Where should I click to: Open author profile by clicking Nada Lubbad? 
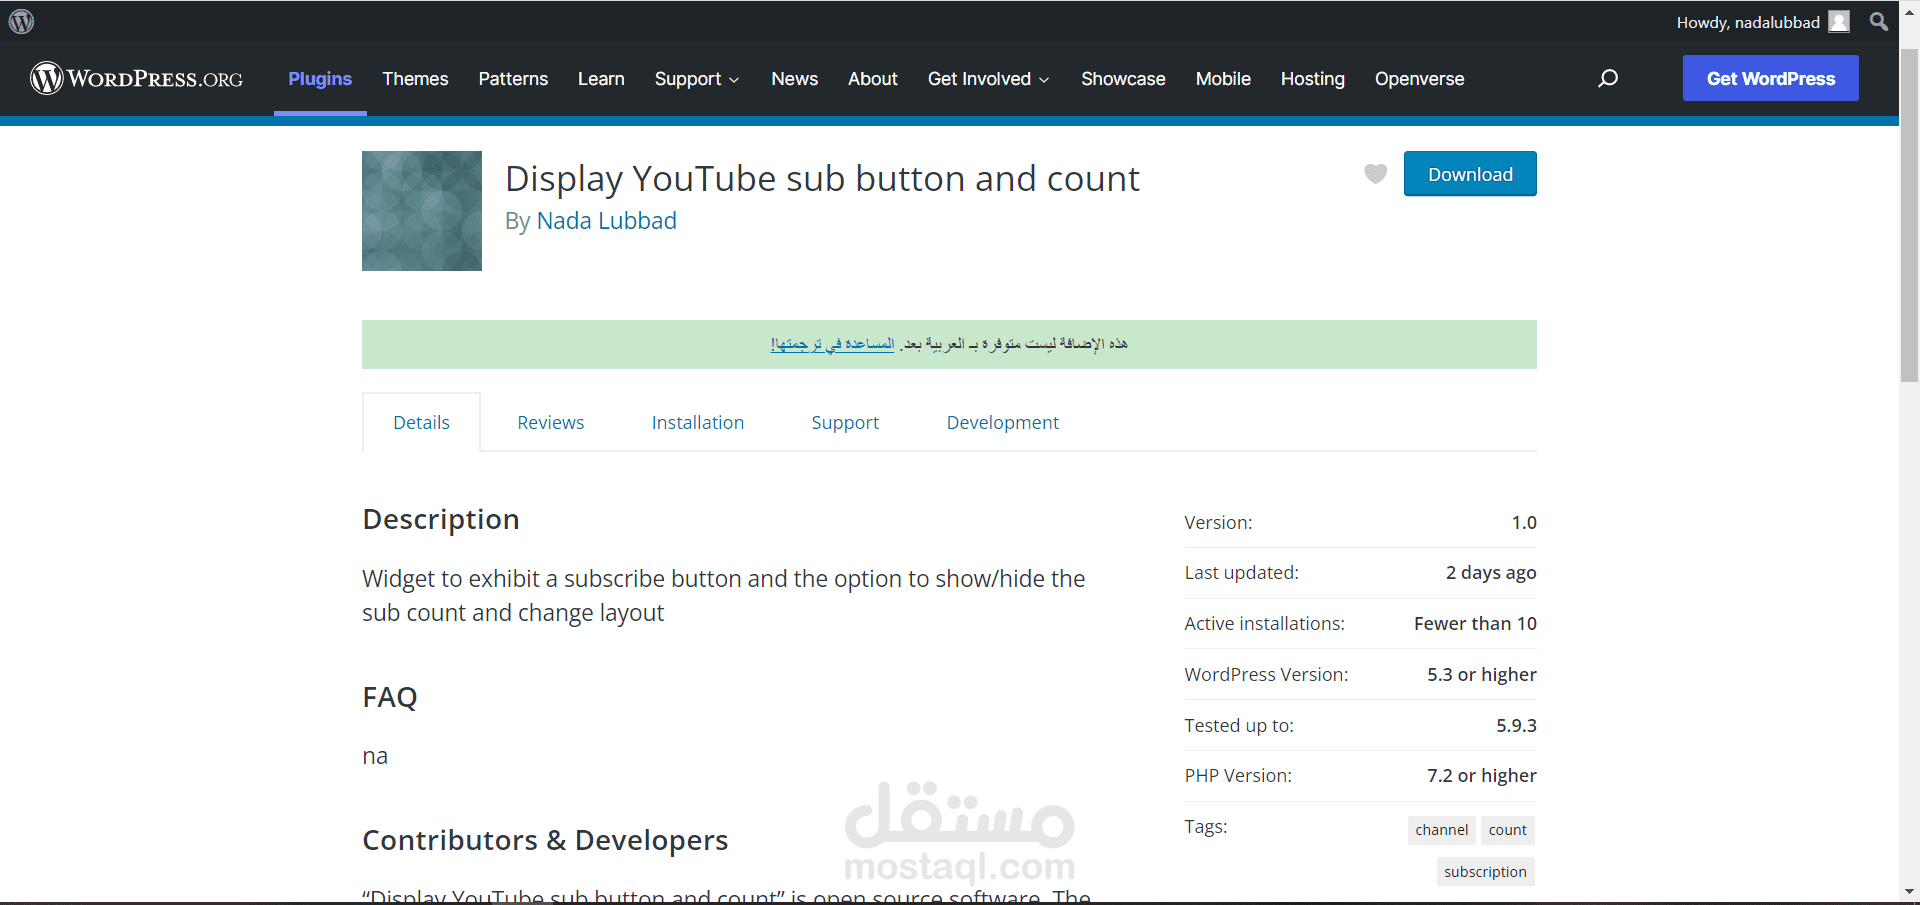607,221
